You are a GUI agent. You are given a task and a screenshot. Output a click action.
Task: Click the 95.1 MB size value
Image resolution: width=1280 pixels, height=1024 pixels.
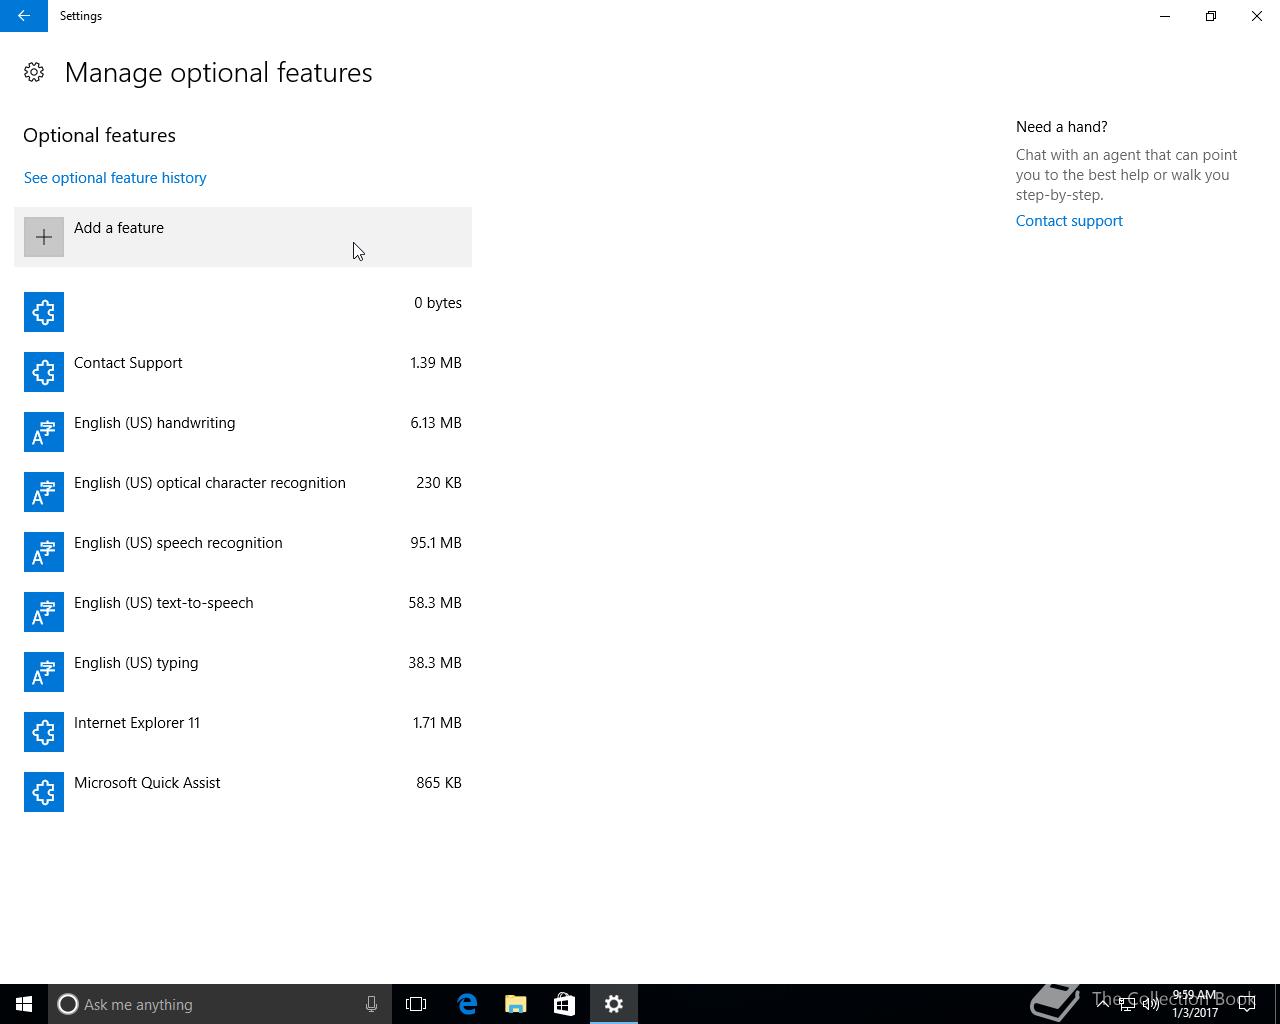click(436, 543)
